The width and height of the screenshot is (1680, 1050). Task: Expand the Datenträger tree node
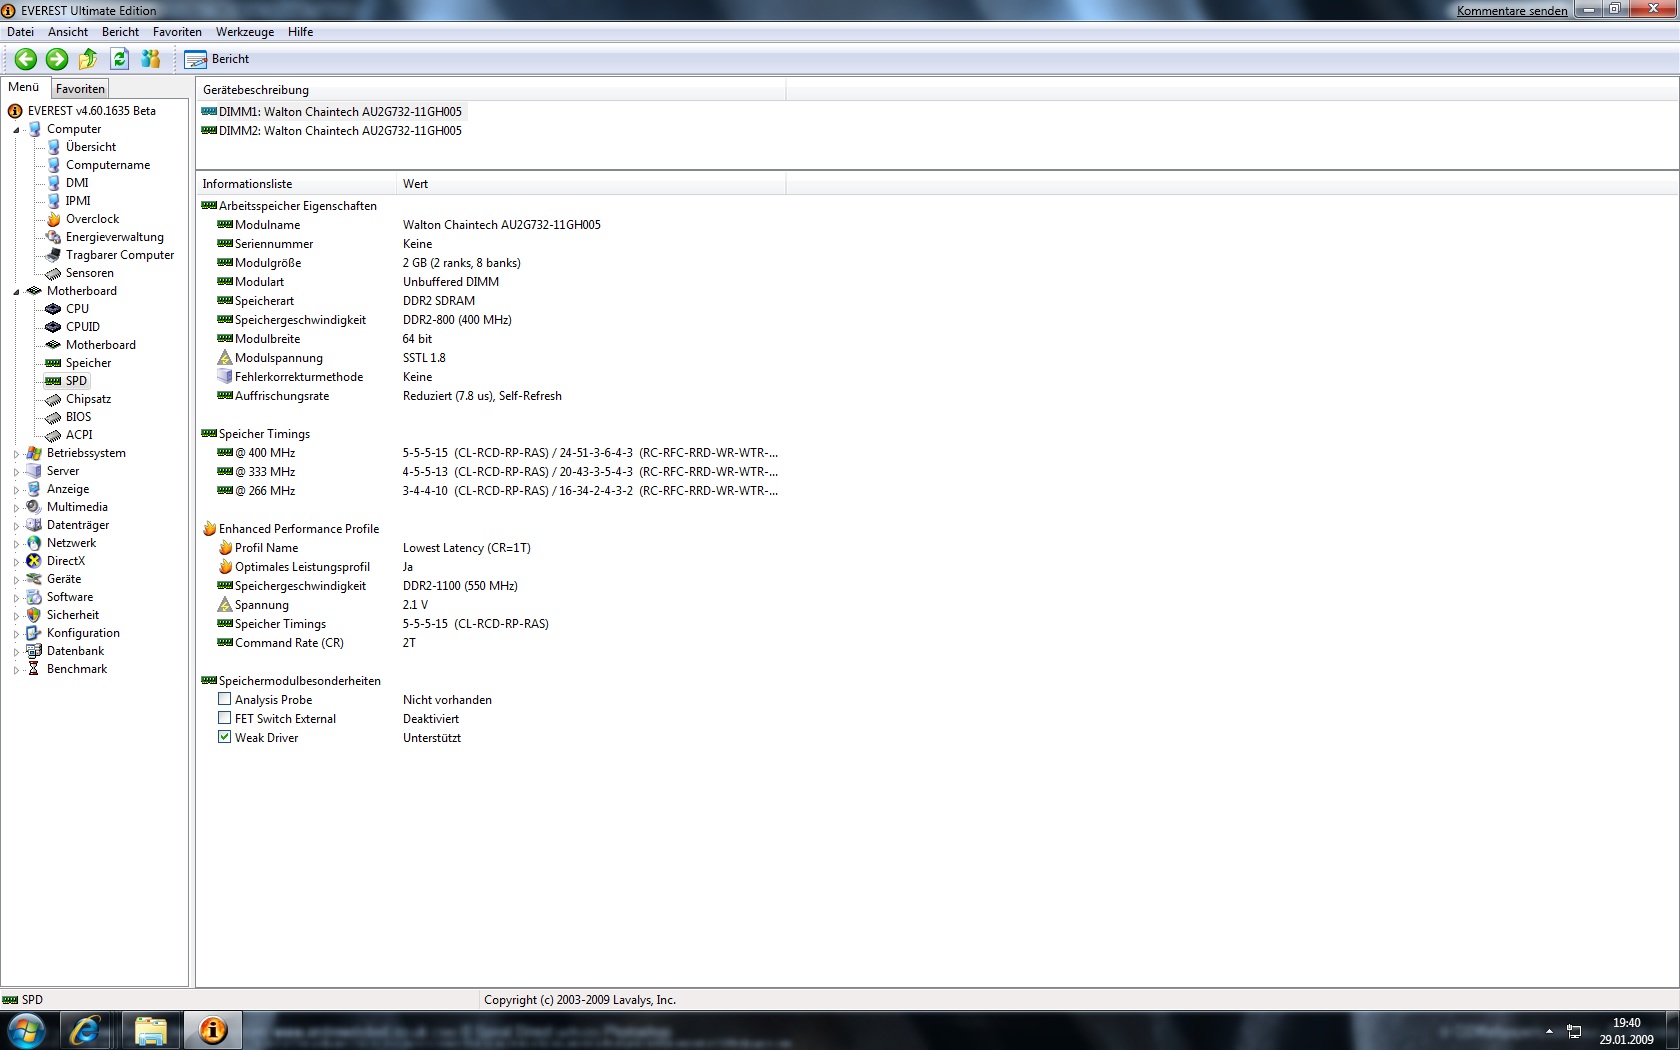[16, 526]
